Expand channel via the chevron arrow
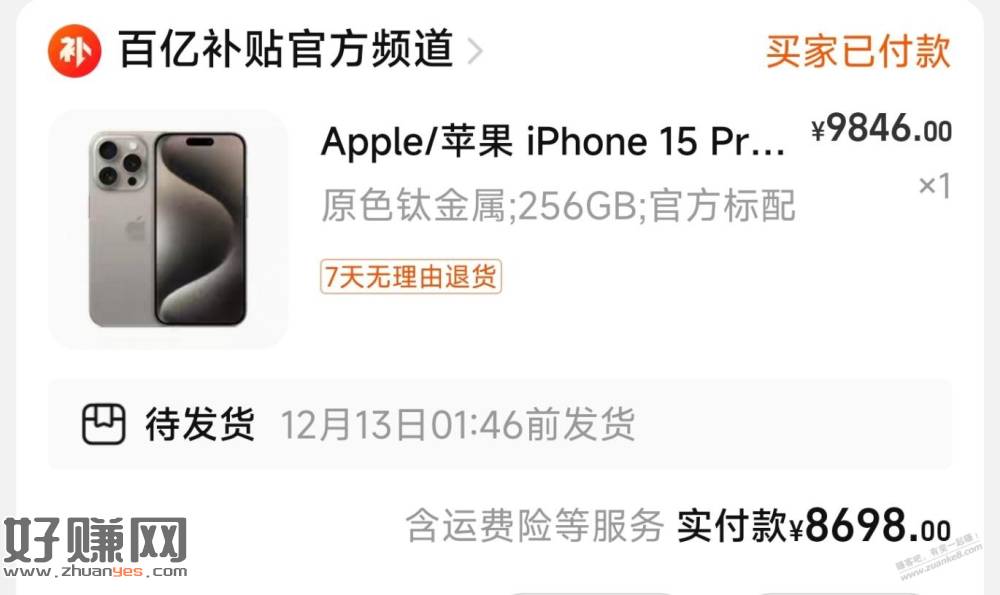 474,51
